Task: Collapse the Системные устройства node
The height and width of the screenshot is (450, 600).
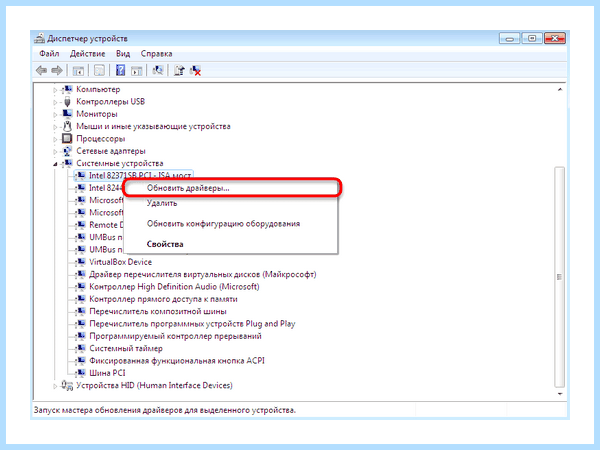Action: pyautogui.click(x=55, y=164)
